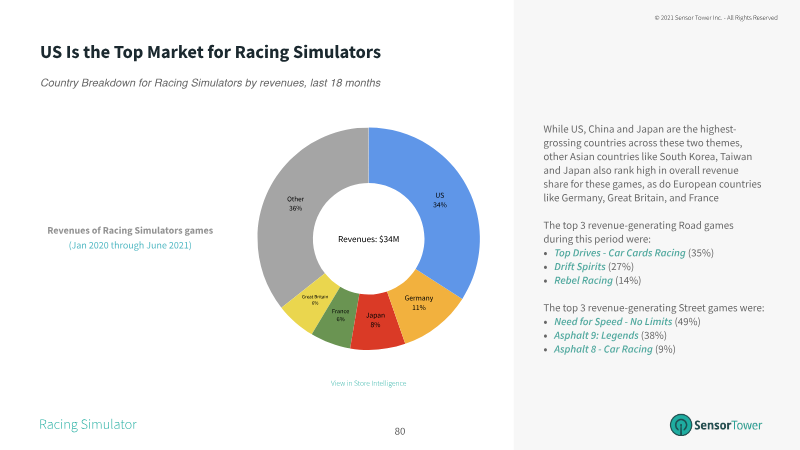The height and width of the screenshot is (450, 800).
Task: Open Top Drives - Car Cards Racing link
Action: [619, 253]
